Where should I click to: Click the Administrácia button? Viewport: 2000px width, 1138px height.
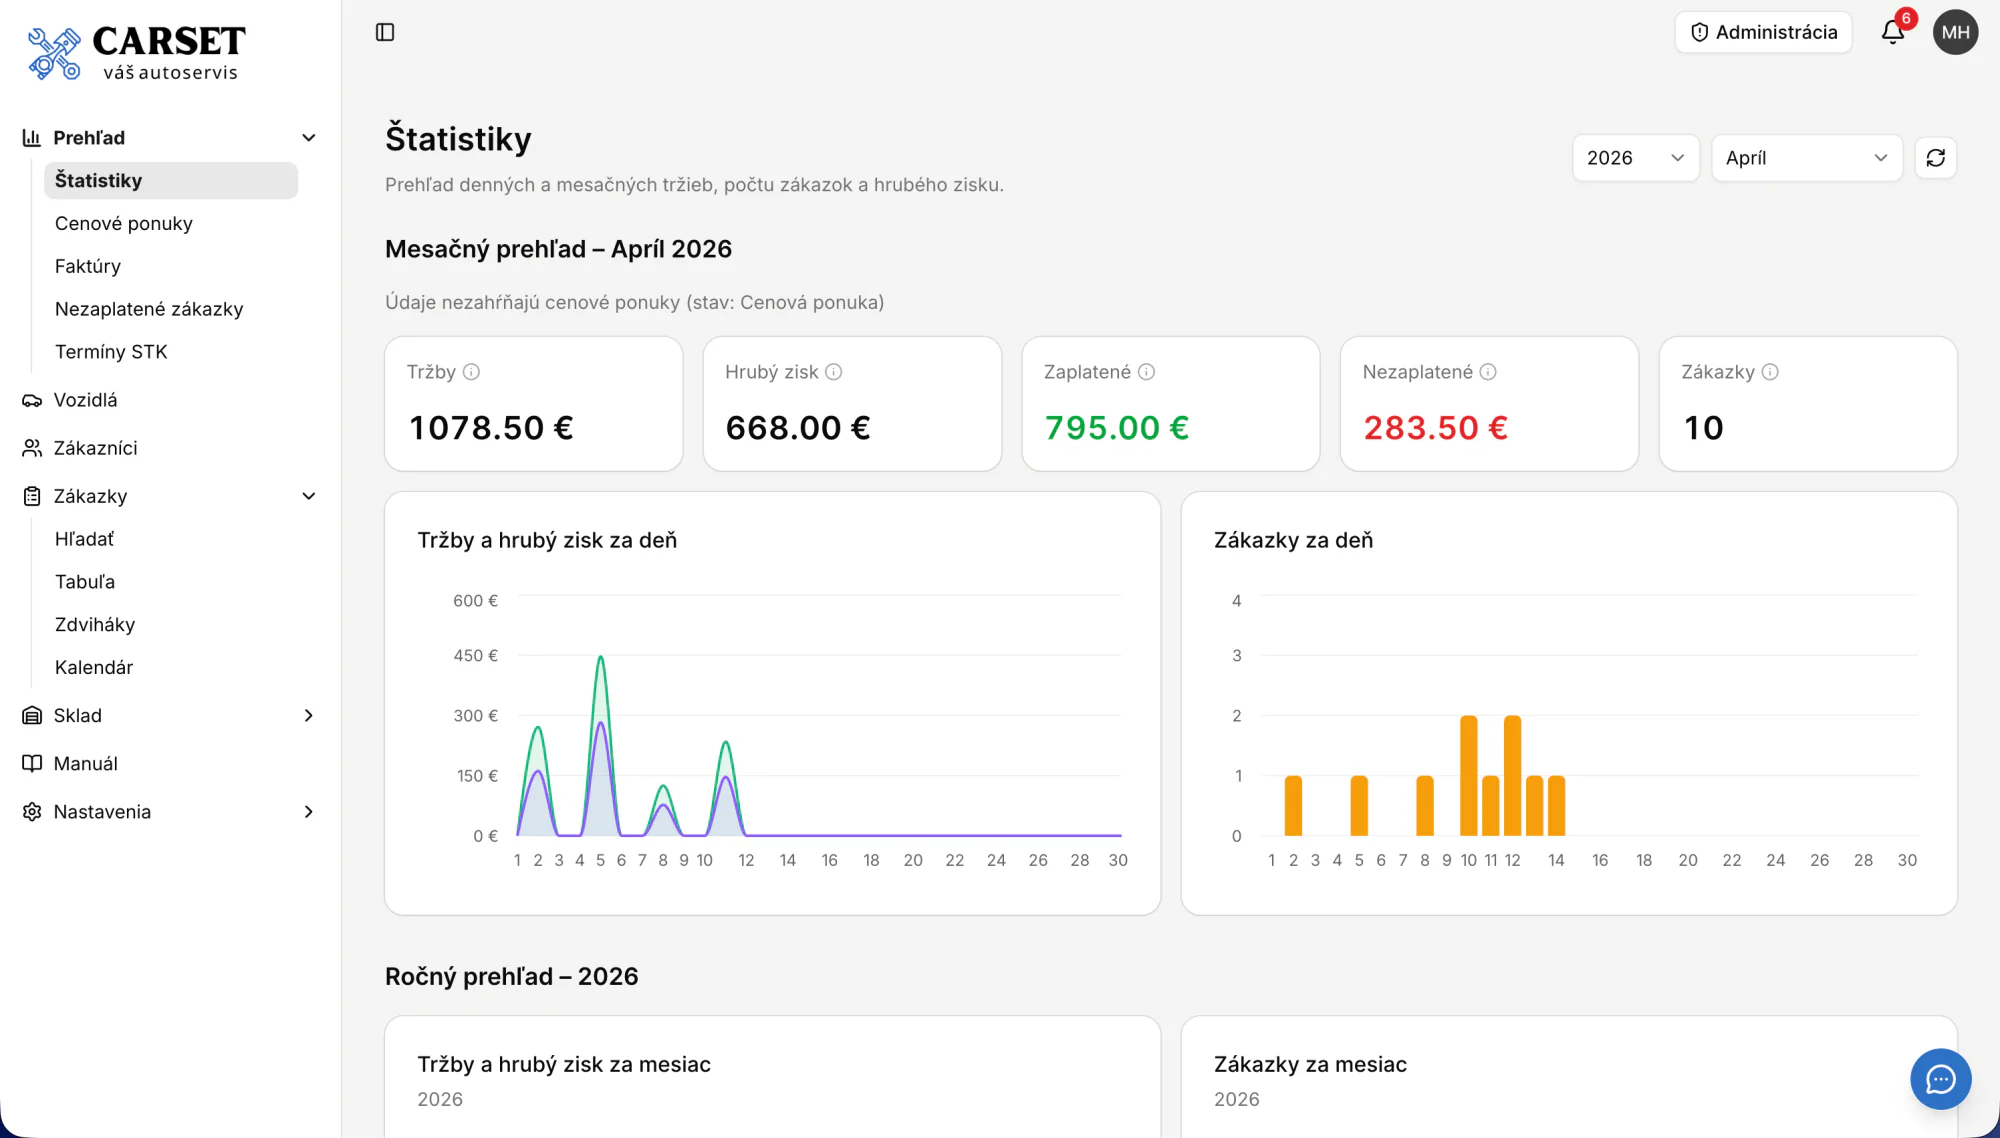(1764, 32)
